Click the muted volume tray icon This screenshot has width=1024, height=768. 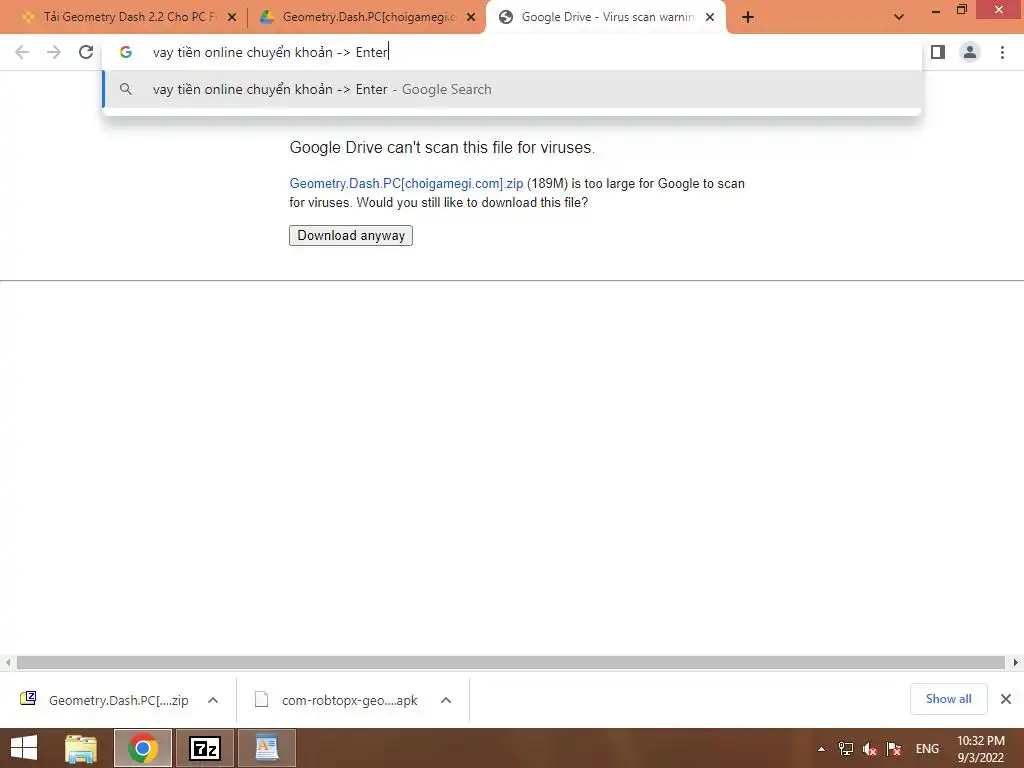tap(869, 749)
